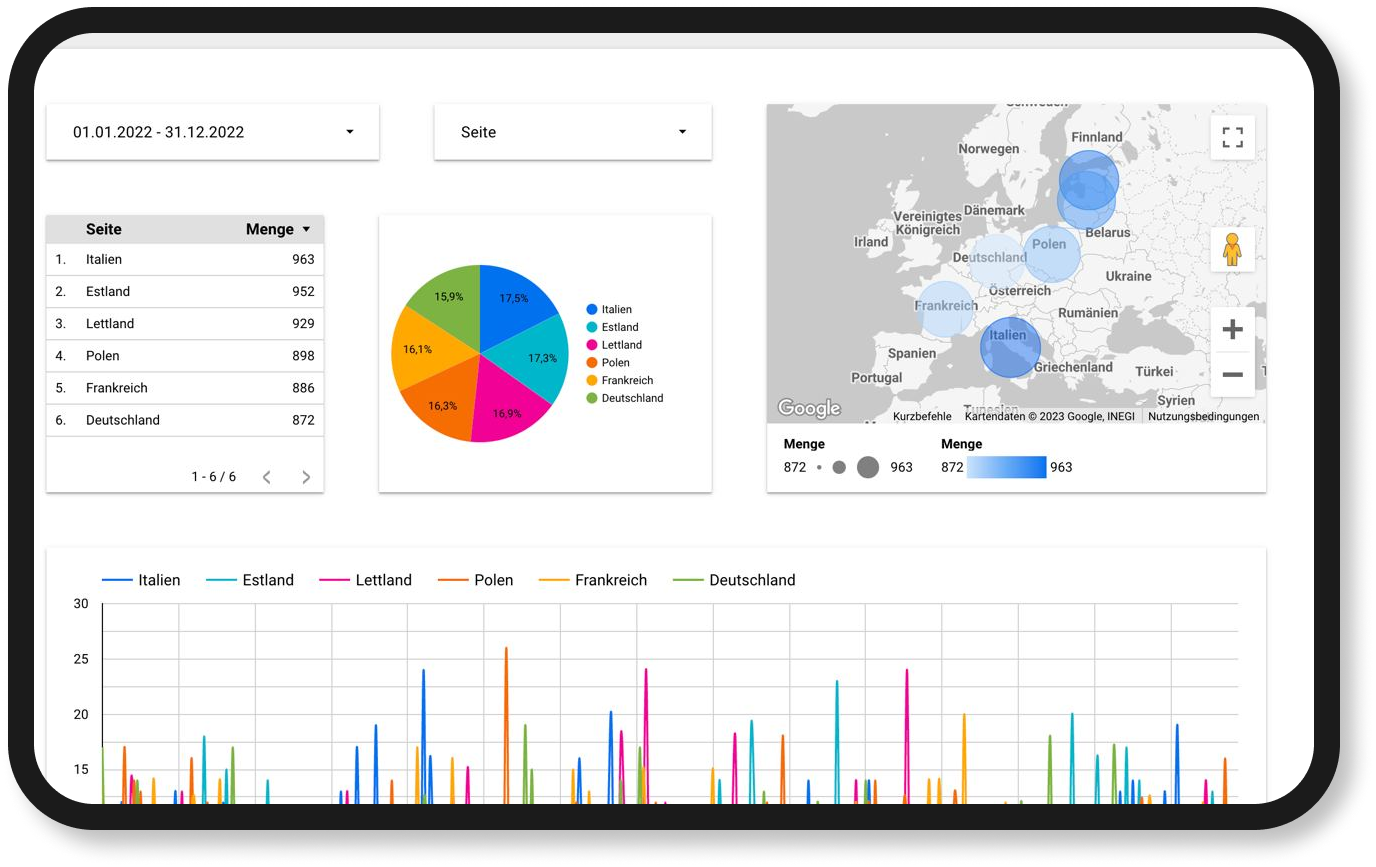Click the Google logo on the map

[809, 408]
